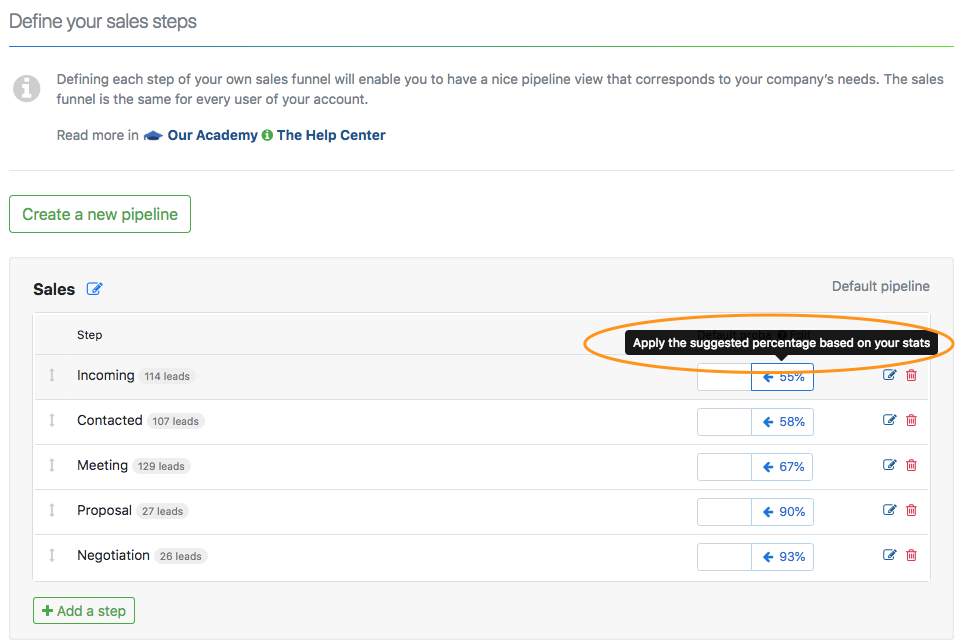This screenshot has height=642, width=963.
Task: Click edit icon for Incoming step
Action: click(x=890, y=375)
